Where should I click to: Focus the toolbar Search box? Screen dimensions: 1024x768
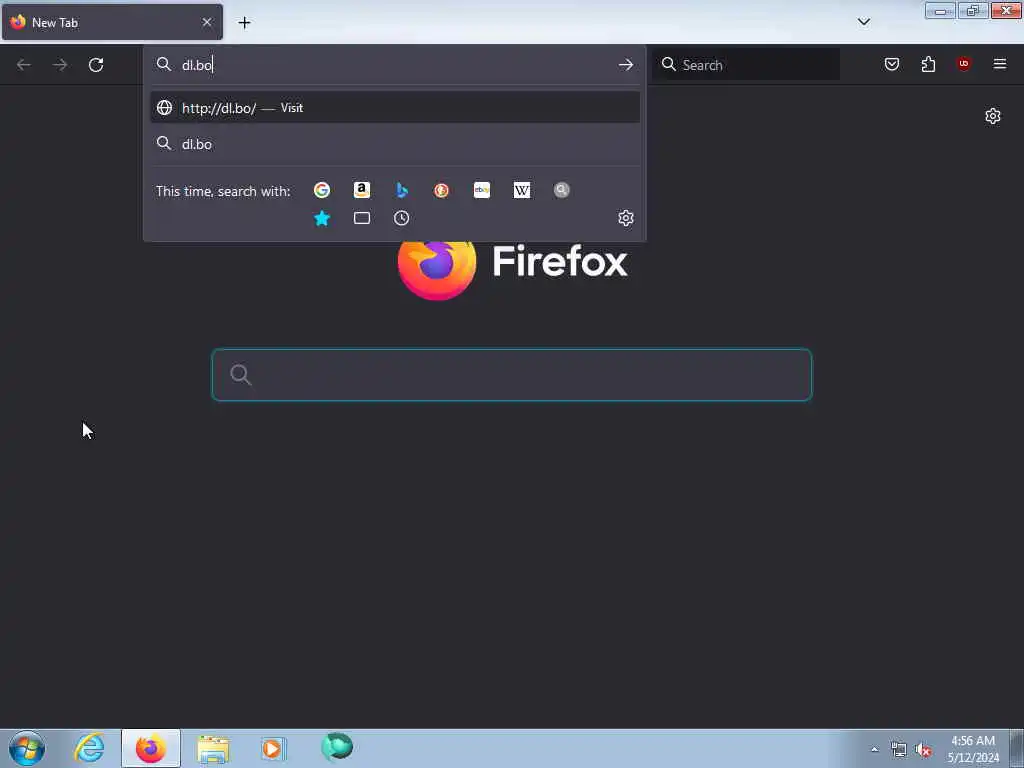pos(746,65)
